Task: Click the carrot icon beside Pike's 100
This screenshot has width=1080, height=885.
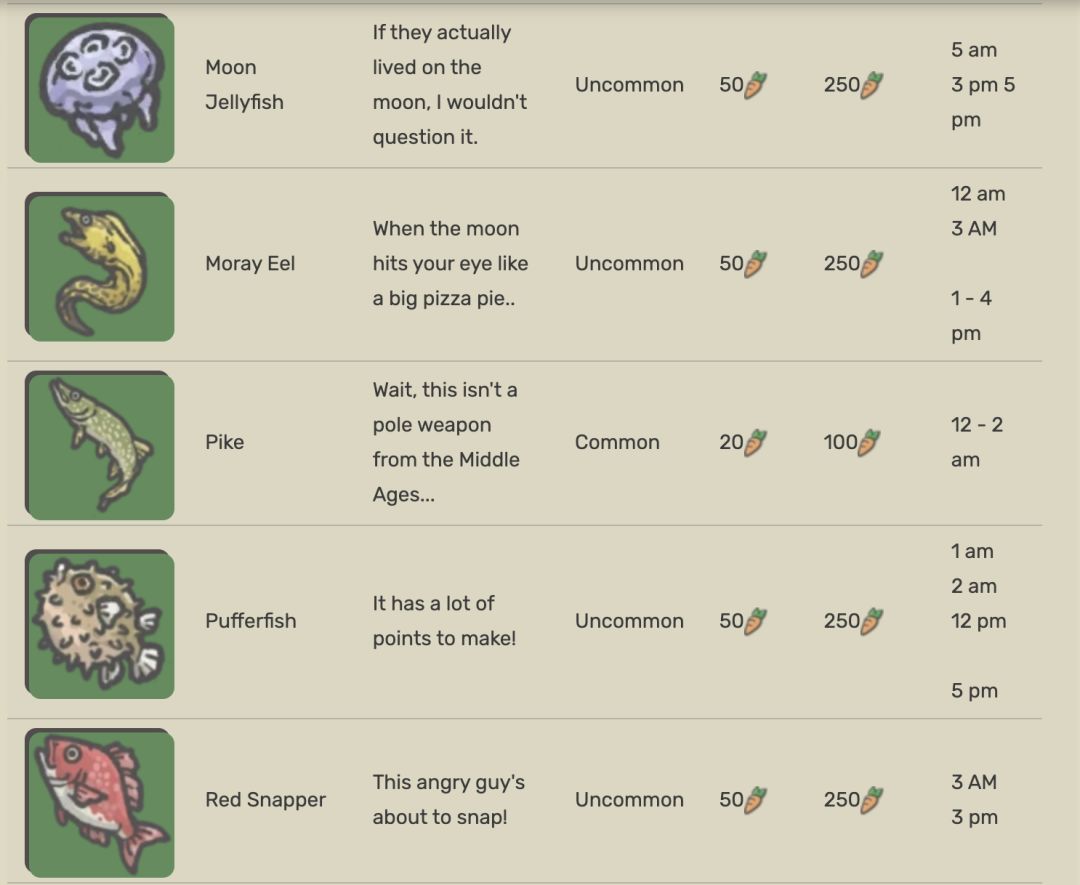Action: pos(870,442)
